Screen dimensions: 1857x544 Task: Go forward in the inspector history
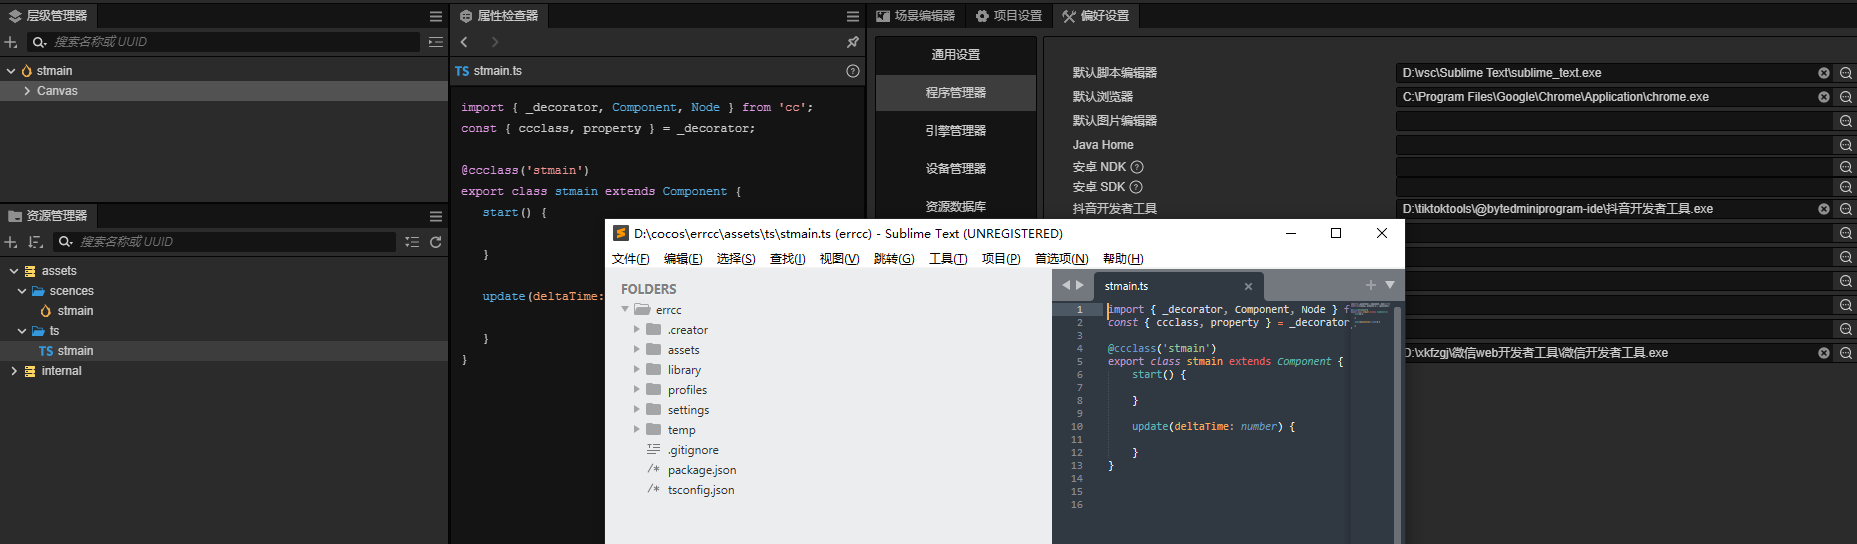tap(494, 42)
